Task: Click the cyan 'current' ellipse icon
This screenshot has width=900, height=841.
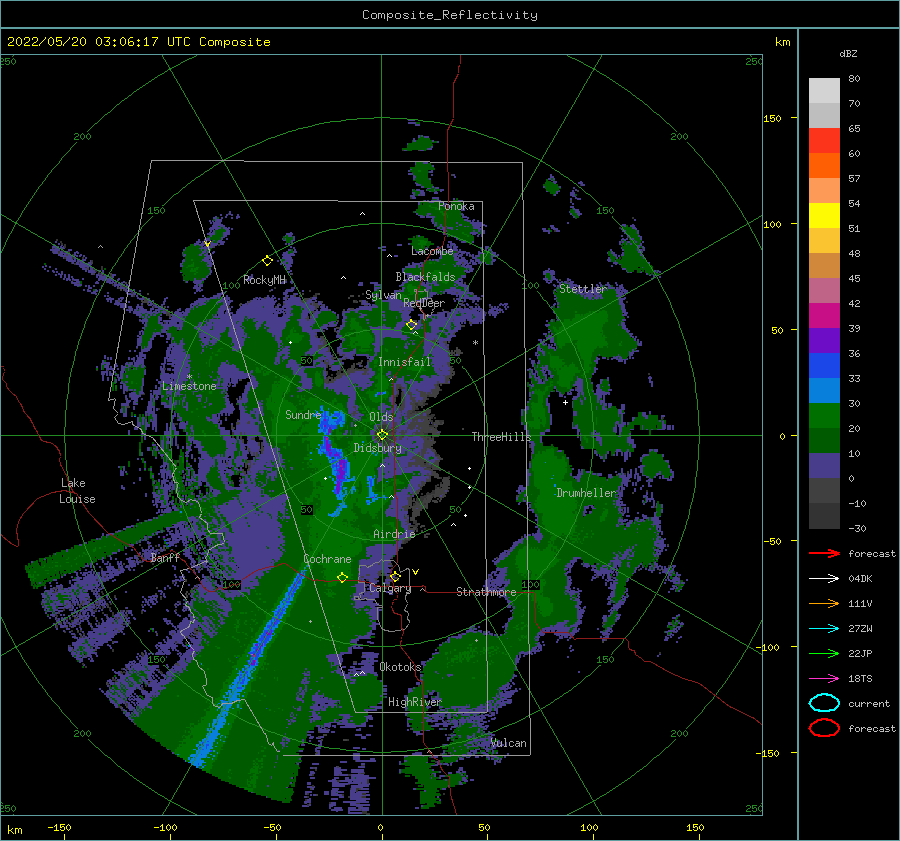Action: (x=824, y=703)
